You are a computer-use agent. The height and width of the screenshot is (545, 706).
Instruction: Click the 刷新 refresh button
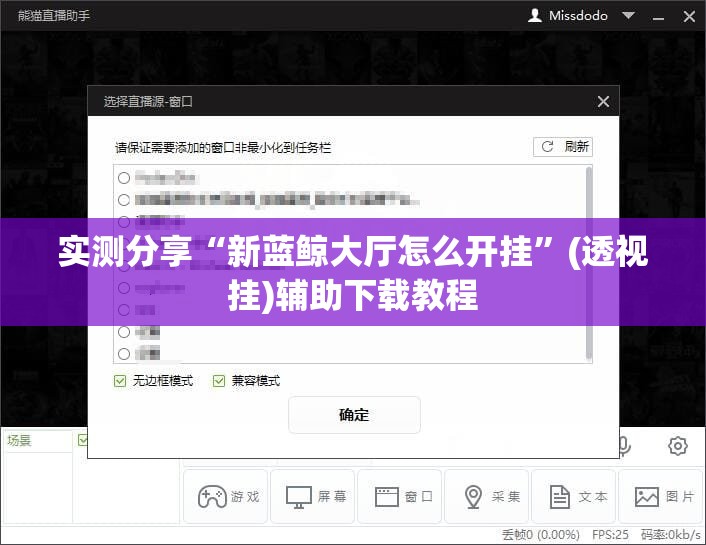click(563, 147)
